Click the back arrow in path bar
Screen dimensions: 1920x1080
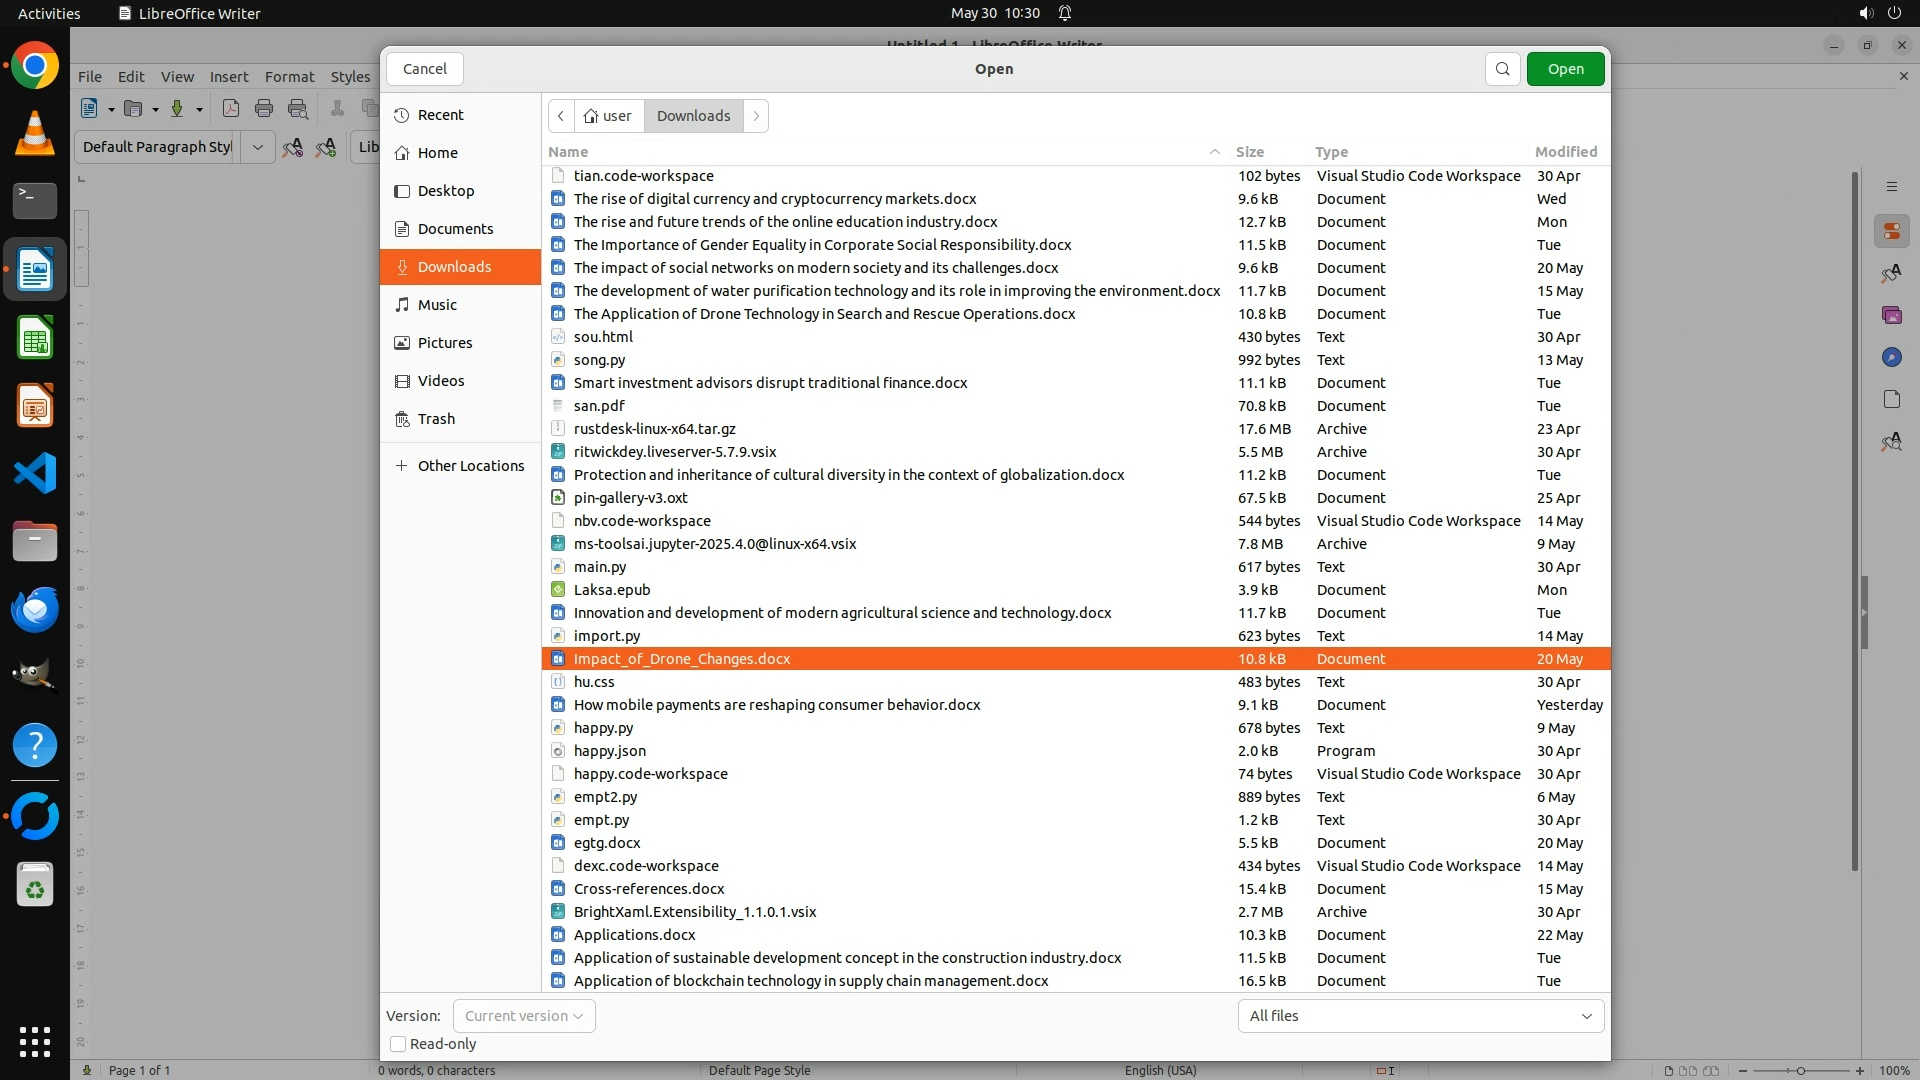pos(561,116)
